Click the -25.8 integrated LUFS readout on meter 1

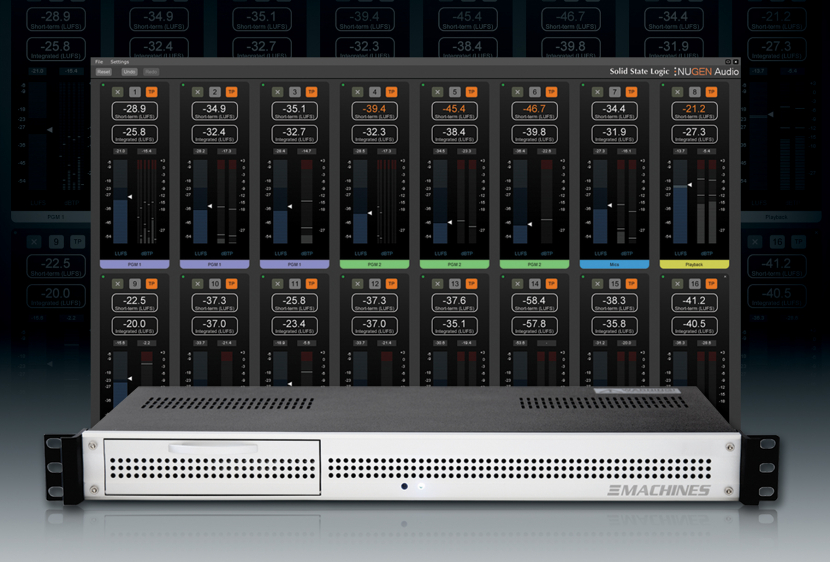pyautogui.click(x=134, y=134)
